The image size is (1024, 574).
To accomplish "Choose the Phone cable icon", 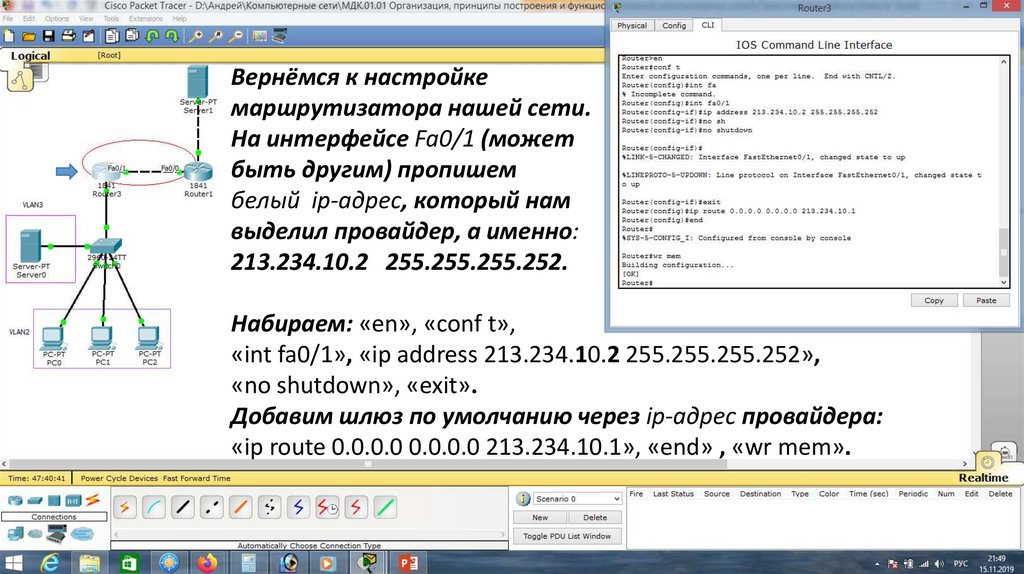I will [269, 507].
